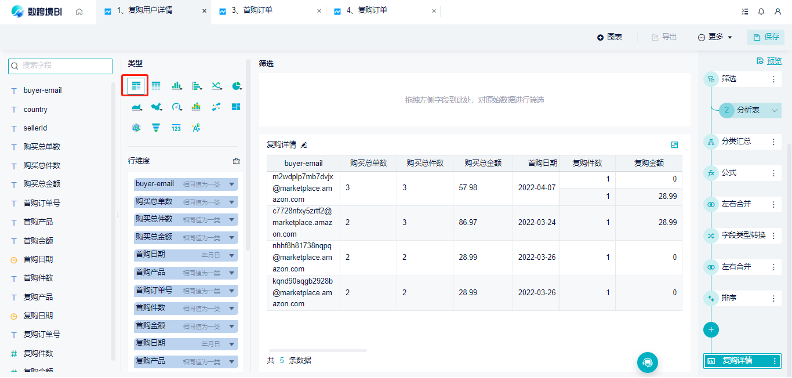
Task: Open the user account icon
Action: click(777, 12)
